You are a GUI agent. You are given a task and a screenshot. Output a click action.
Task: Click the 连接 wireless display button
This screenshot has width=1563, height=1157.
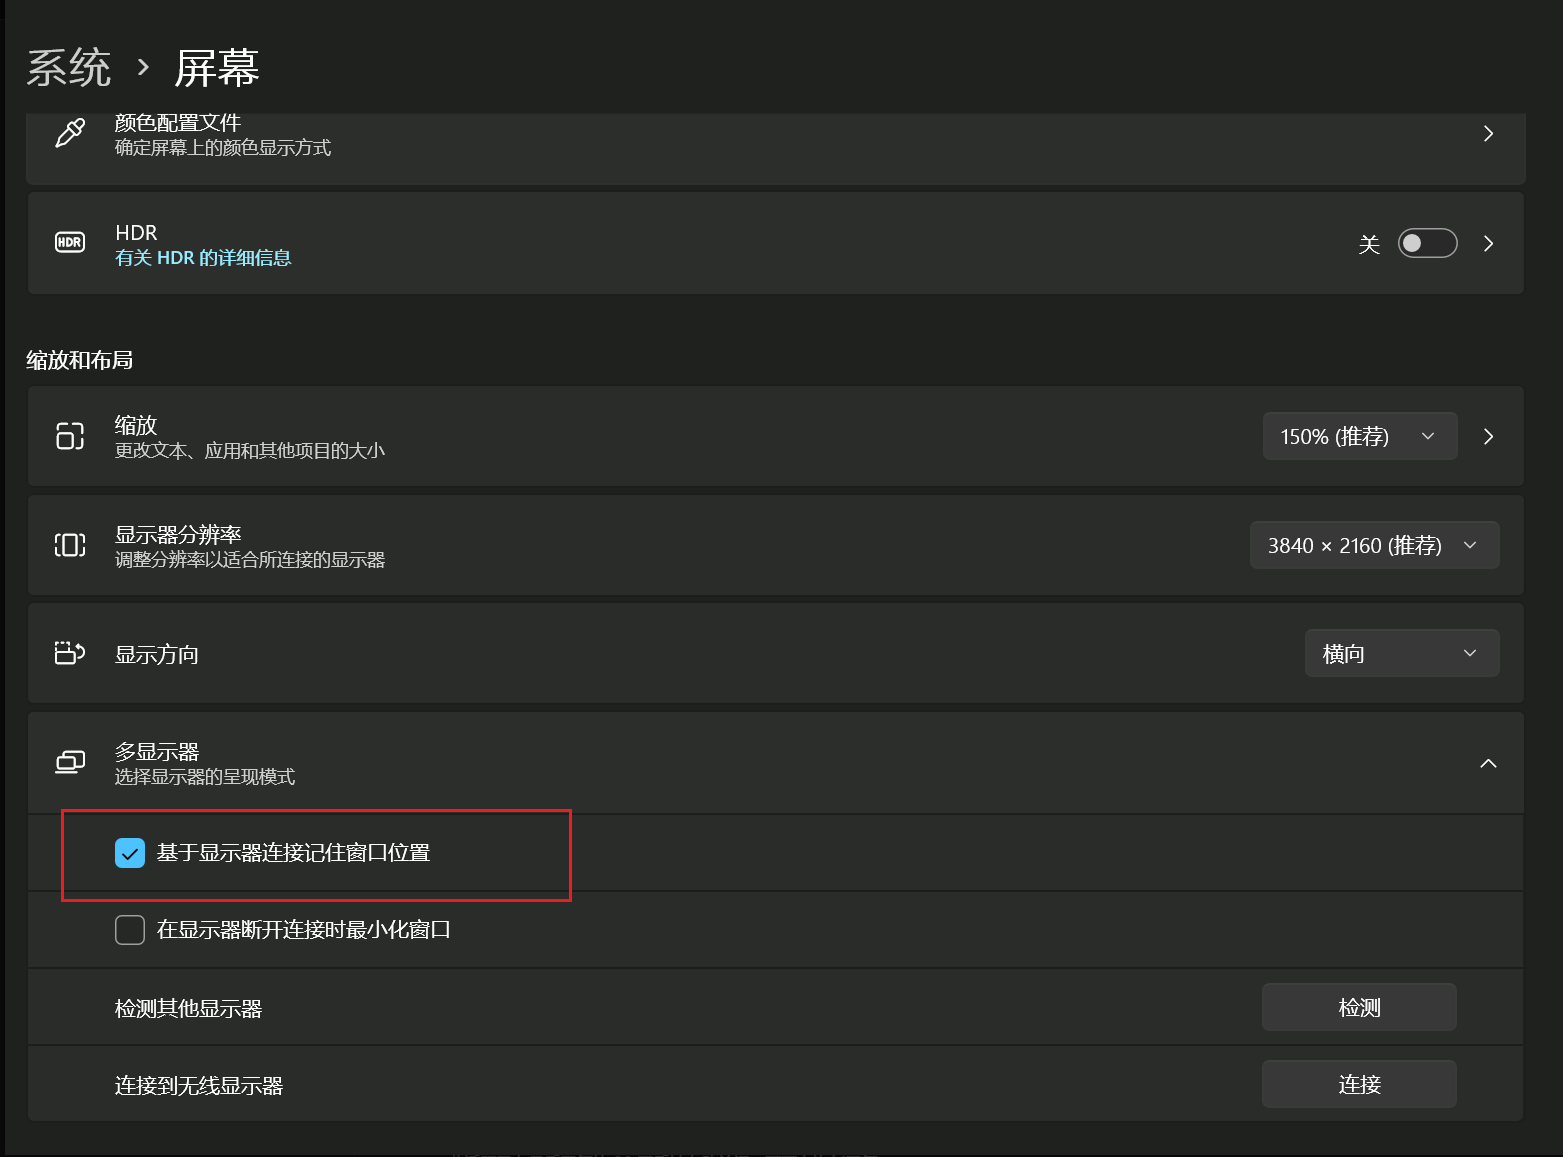click(x=1359, y=1084)
